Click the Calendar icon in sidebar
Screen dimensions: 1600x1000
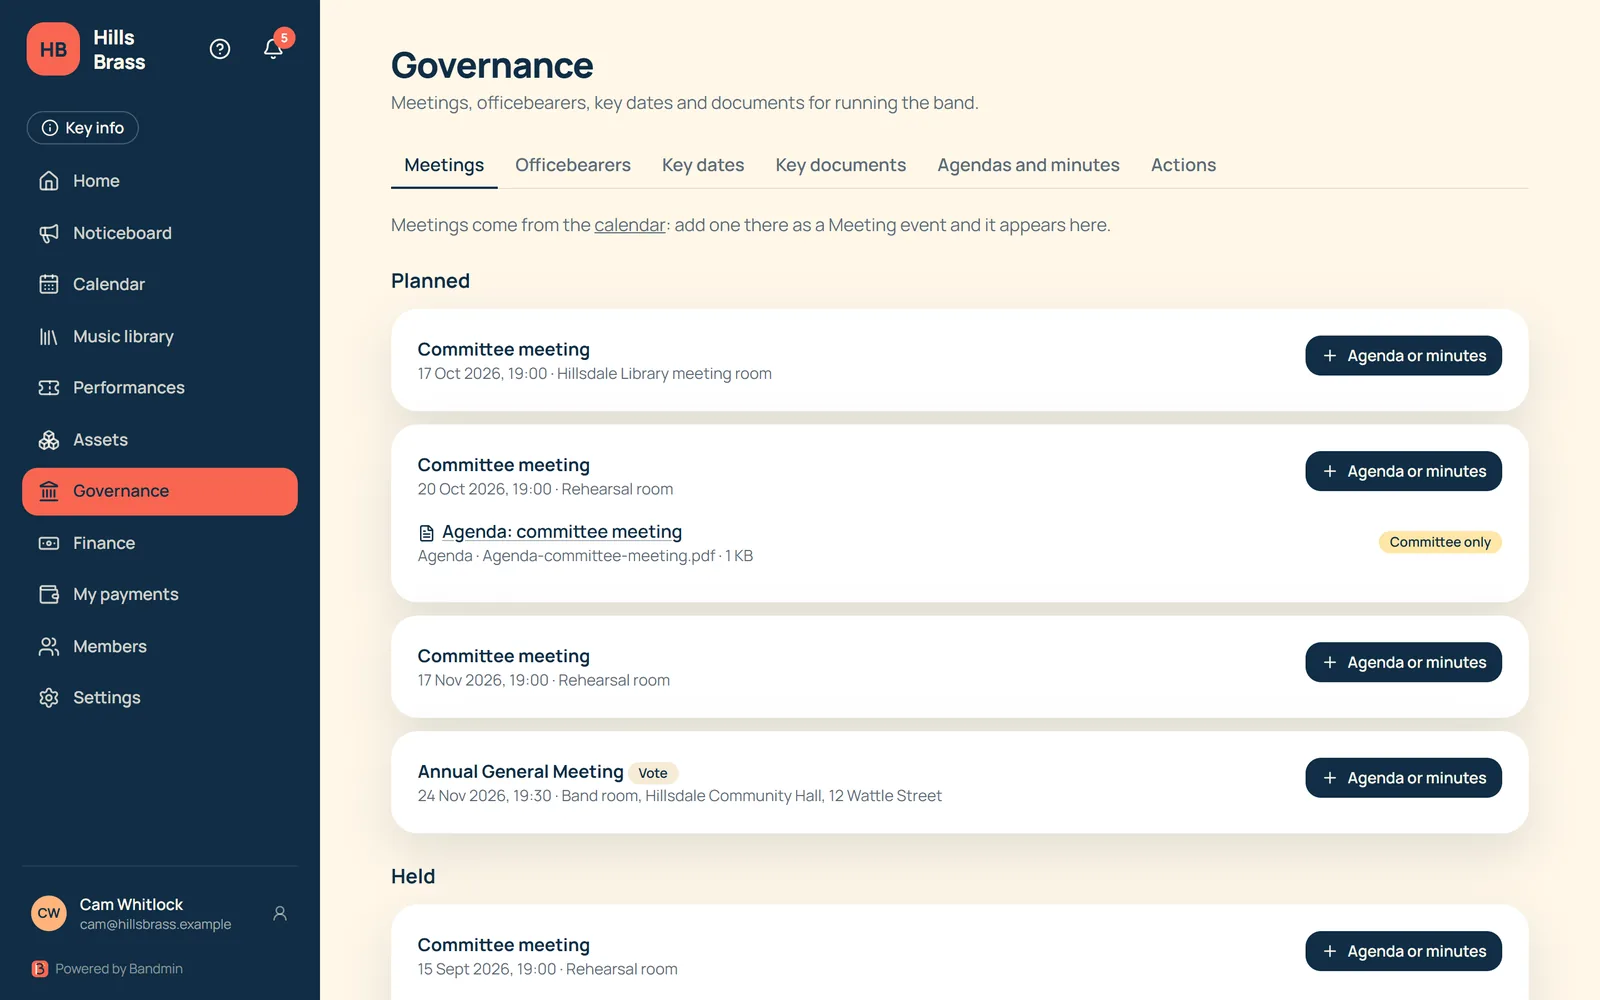point(49,284)
